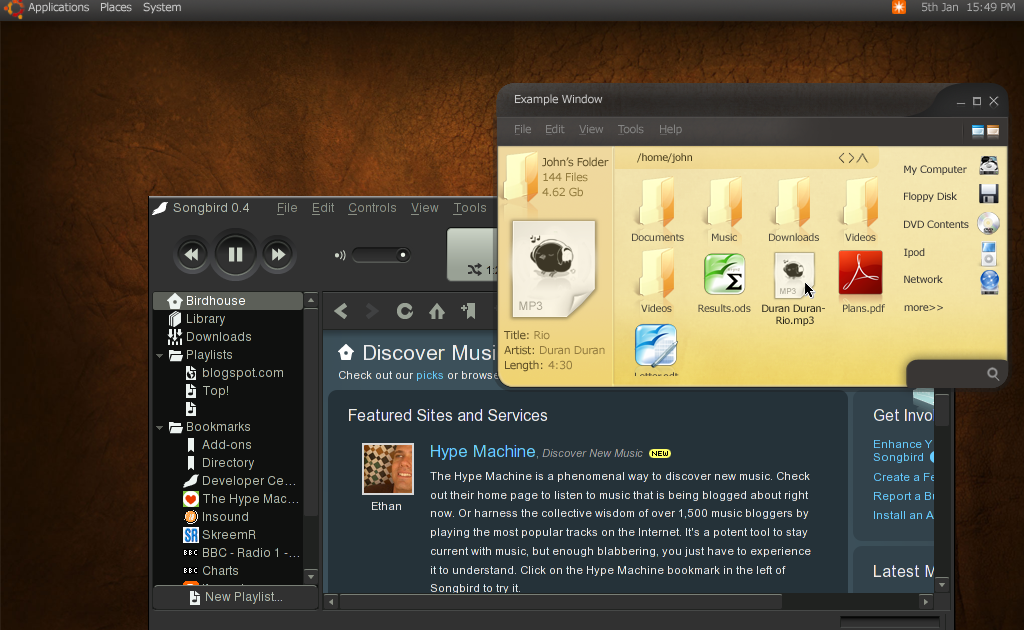This screenshot has width=1024, height=630.
Task: Open the Applications menu in top panel
Action: click(58, 8)
